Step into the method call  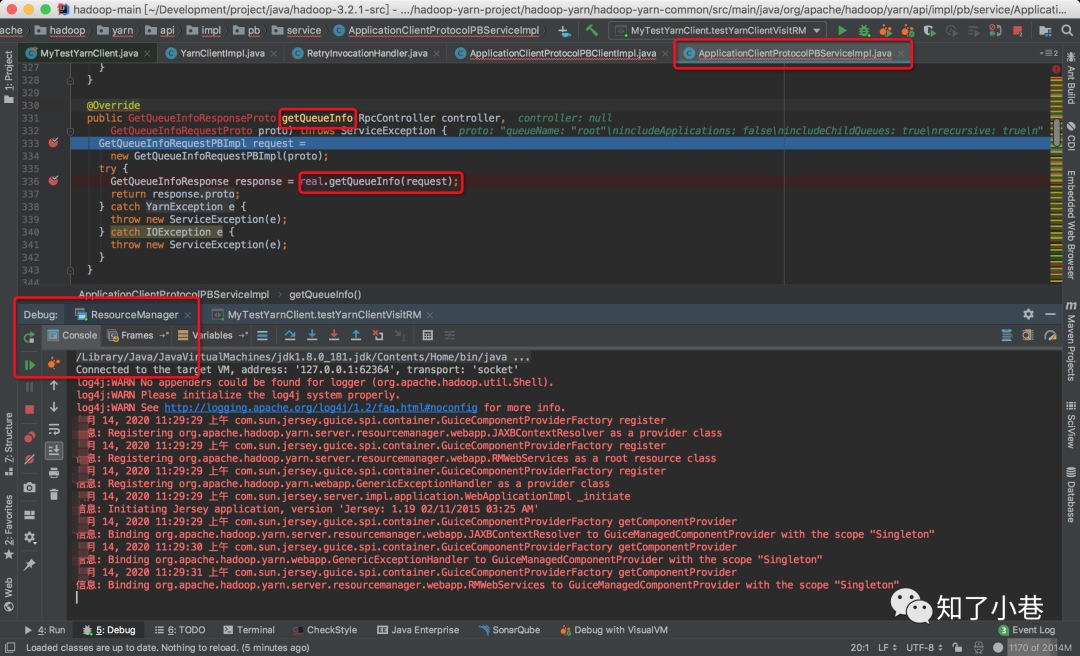coord(312,335)
